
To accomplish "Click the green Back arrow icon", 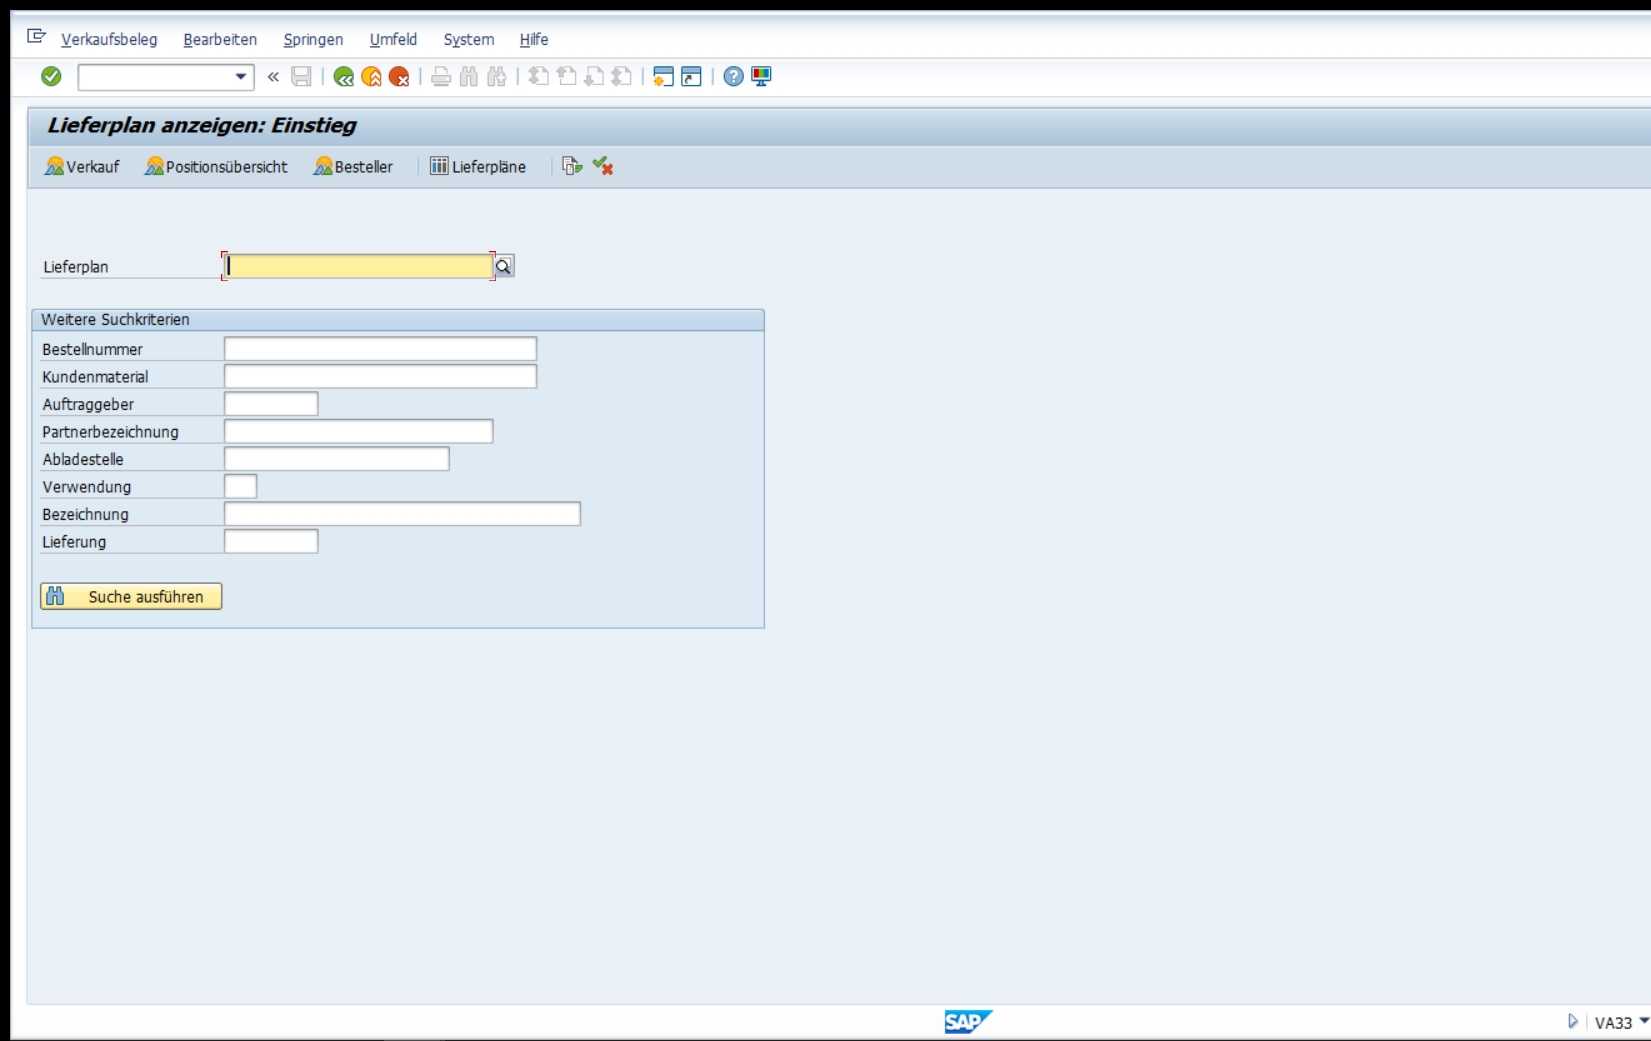I will [x=344, y=76].
